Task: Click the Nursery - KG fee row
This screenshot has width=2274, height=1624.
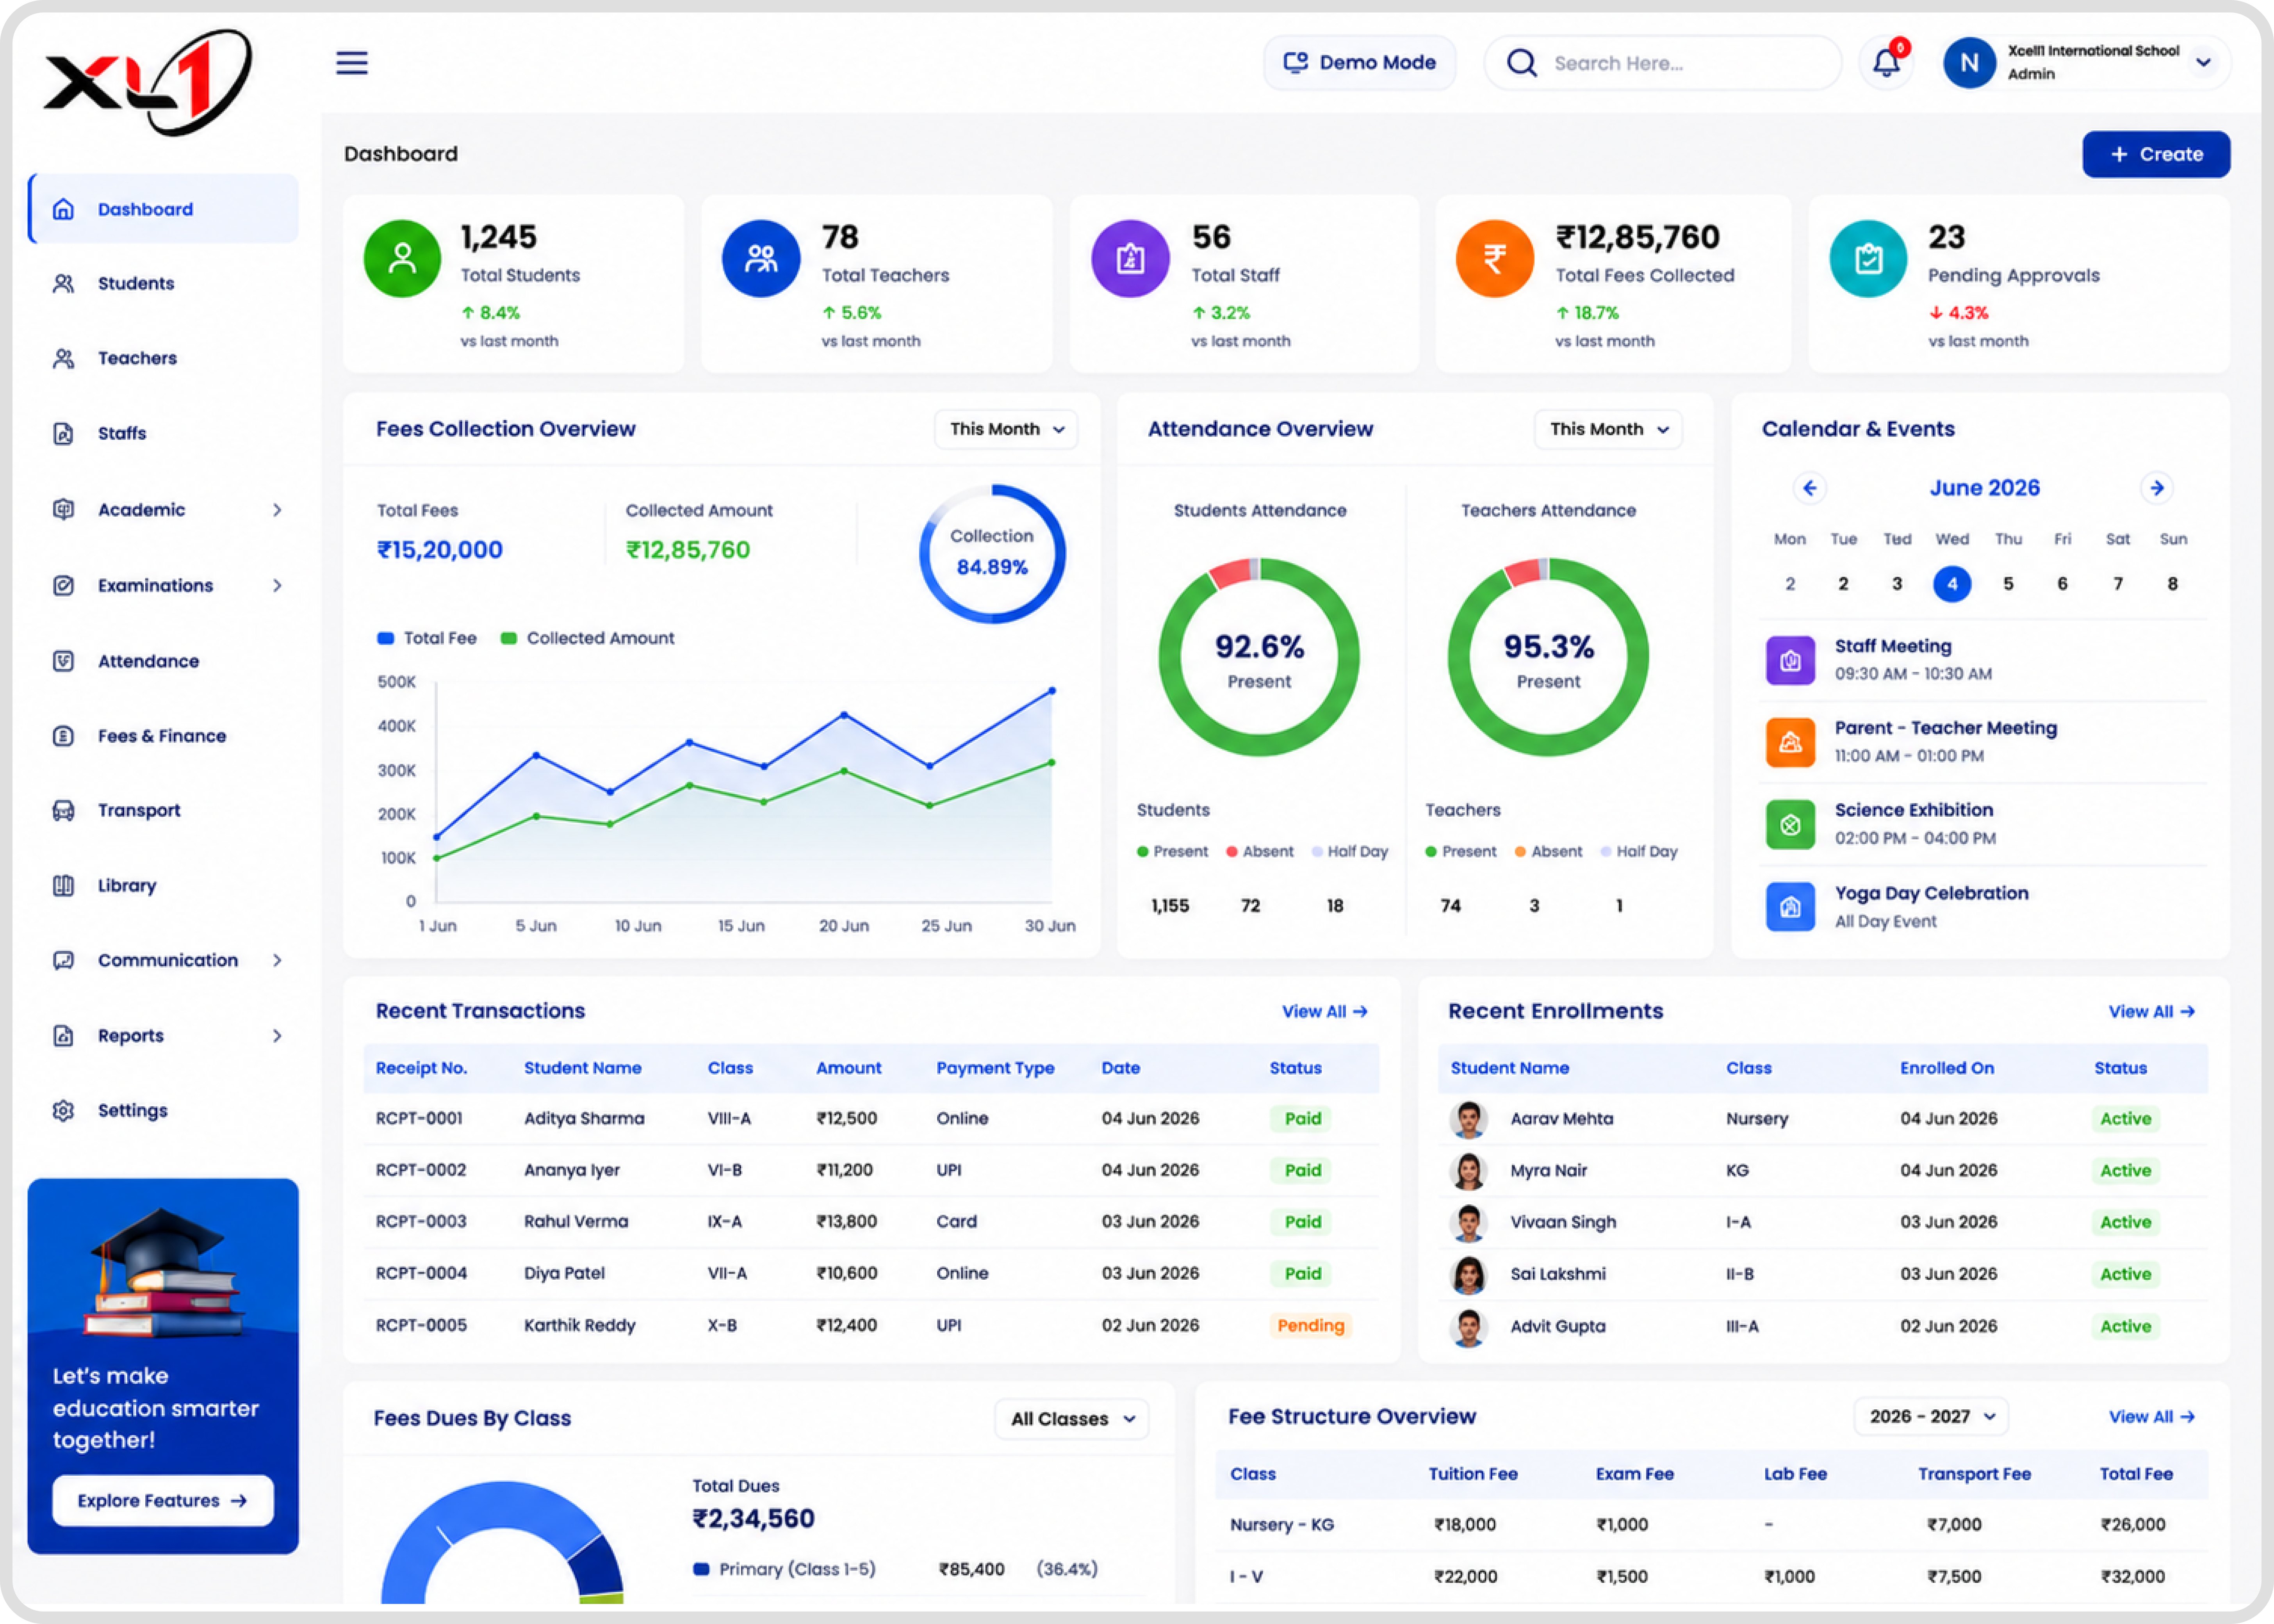Action: point(1712,1525)
